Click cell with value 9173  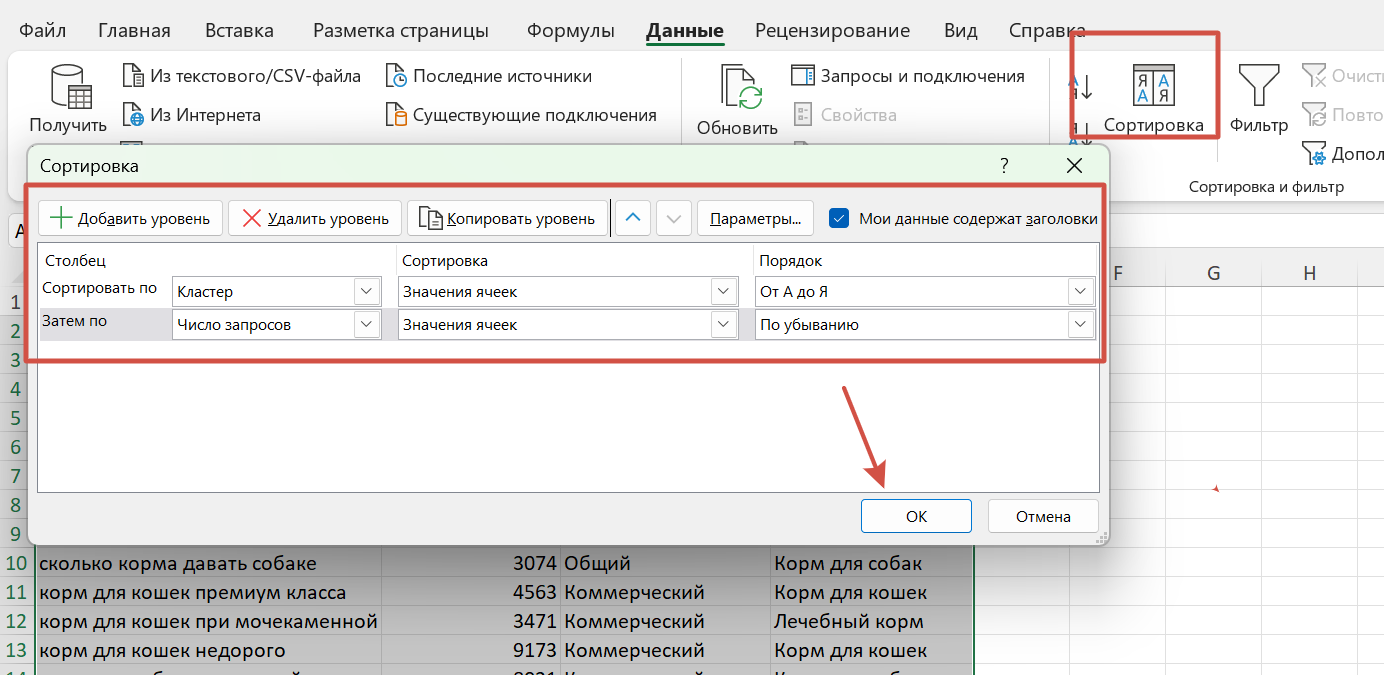tap(471, 650)
